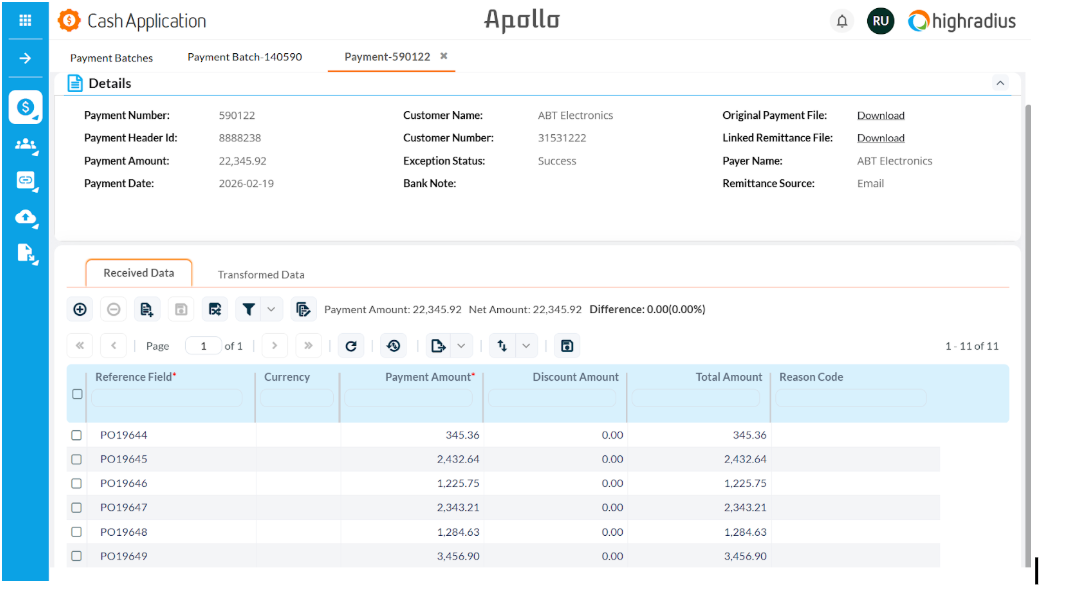The width and height of the screenshot is (1078, 589).
Task: Open the app grid launcher icon
Action: tap(25, 21)
